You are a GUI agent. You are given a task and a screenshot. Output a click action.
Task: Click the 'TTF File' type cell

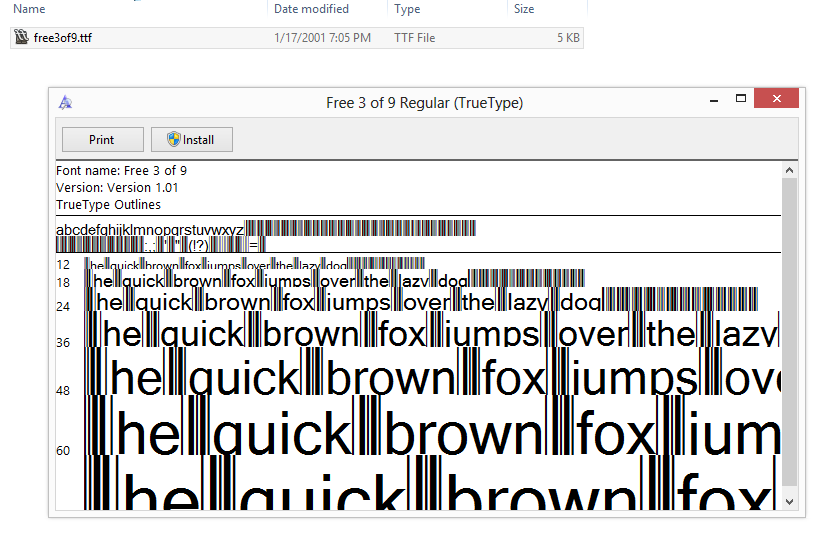coord(415,38)
